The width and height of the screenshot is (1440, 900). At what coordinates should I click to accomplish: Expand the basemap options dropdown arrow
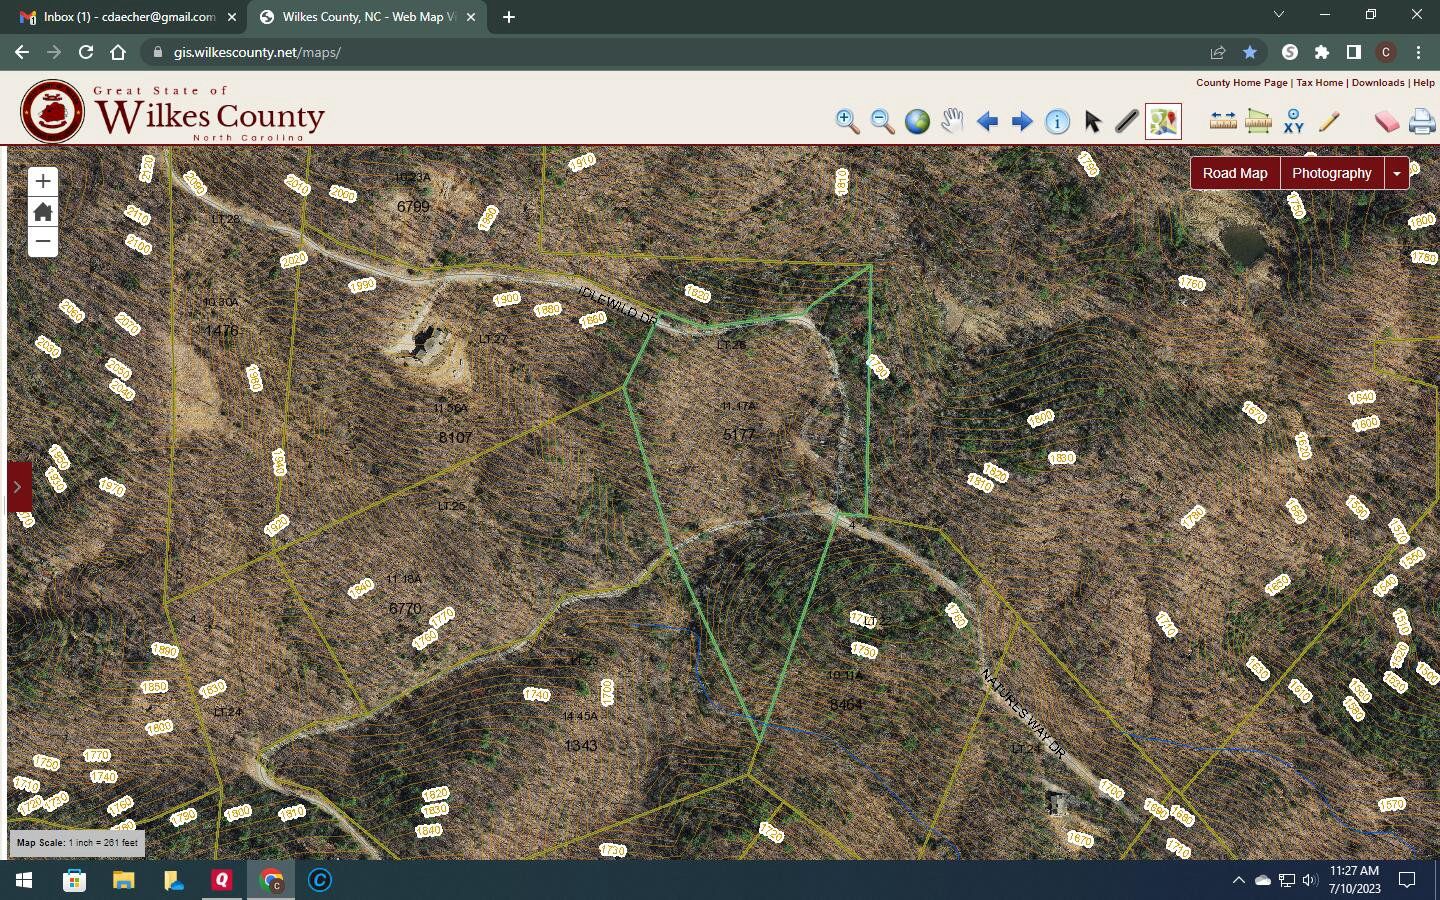(x=1397, y=173)
